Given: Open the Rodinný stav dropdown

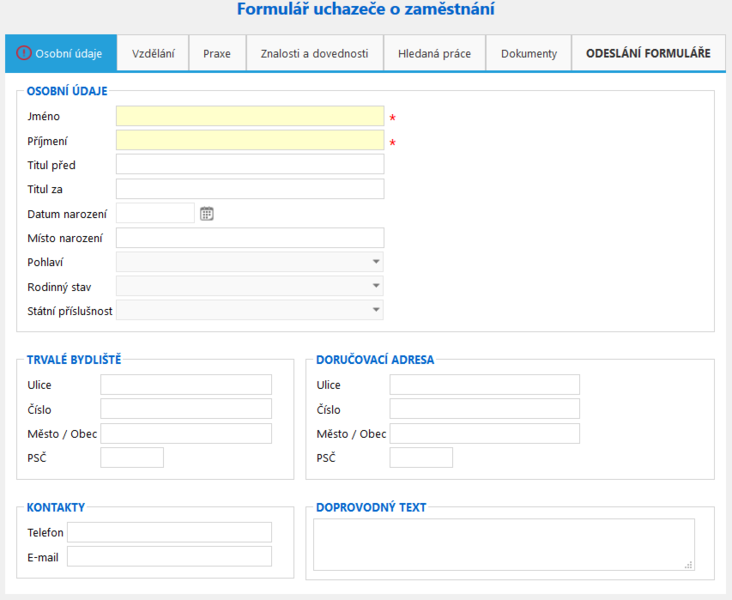Looking at the screenshot, I should 250,286.
